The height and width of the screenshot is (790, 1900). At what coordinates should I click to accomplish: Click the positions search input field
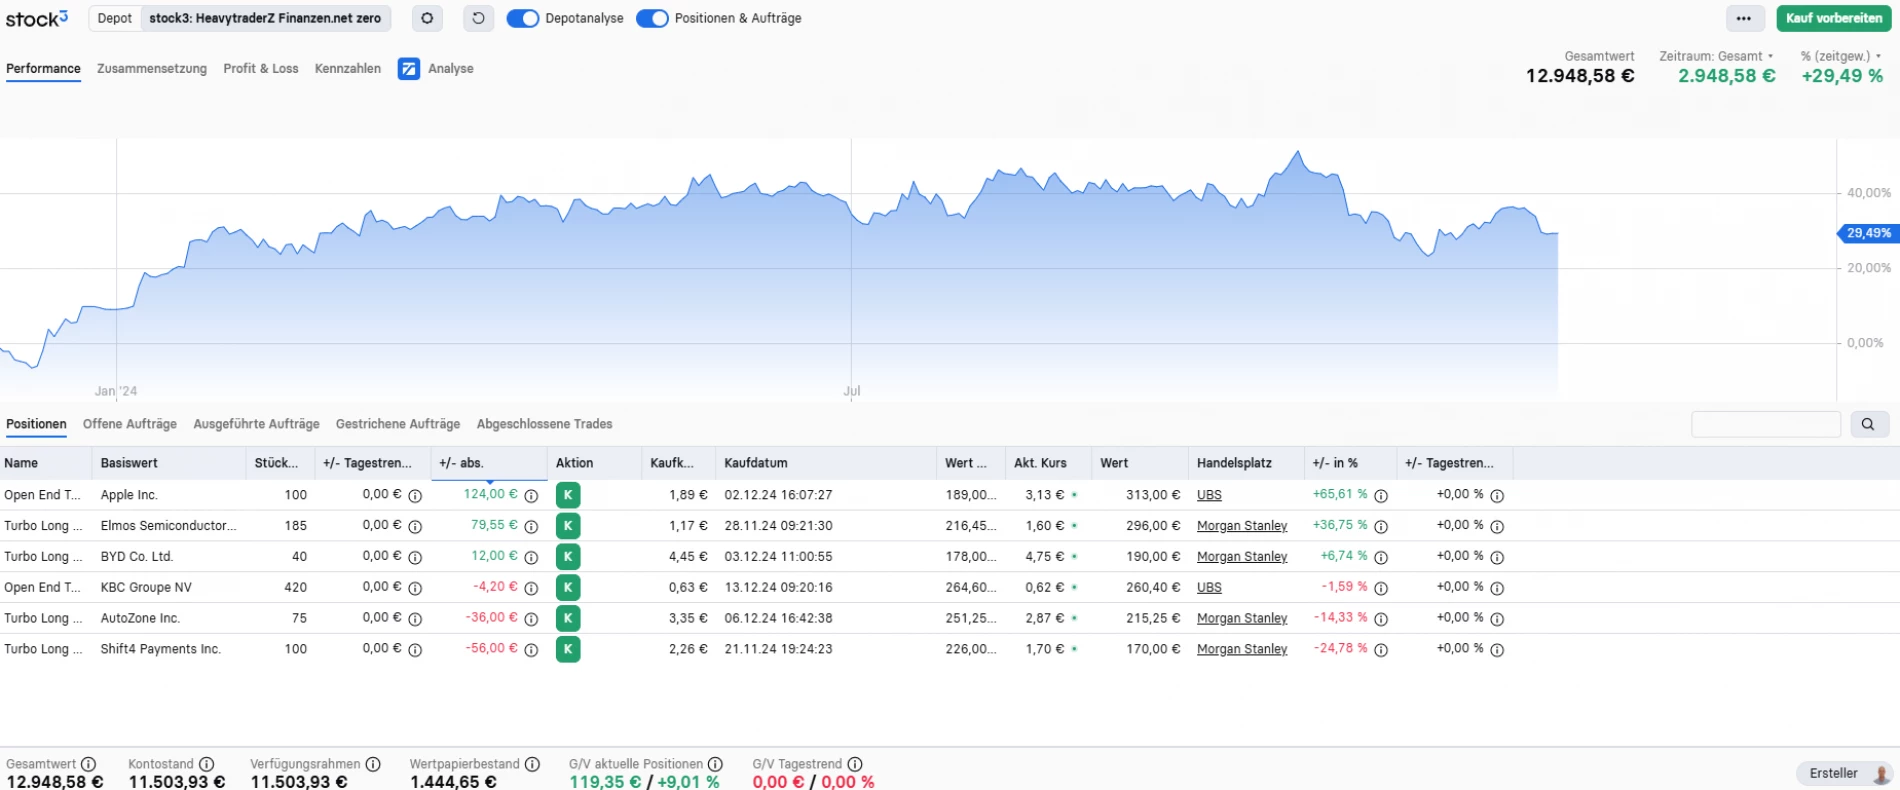pyautogui.click(x=1765, y=424)
